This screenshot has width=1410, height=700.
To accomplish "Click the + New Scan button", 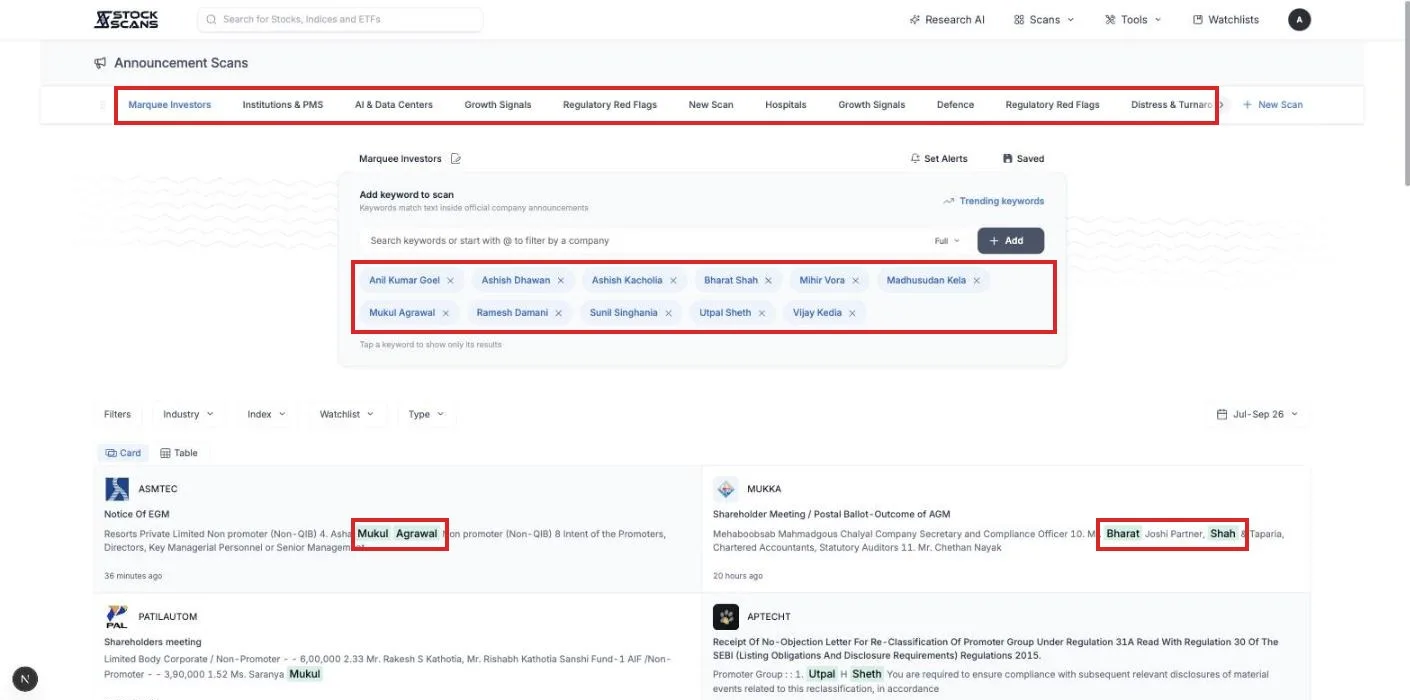I will click(x=1272, y=105).
